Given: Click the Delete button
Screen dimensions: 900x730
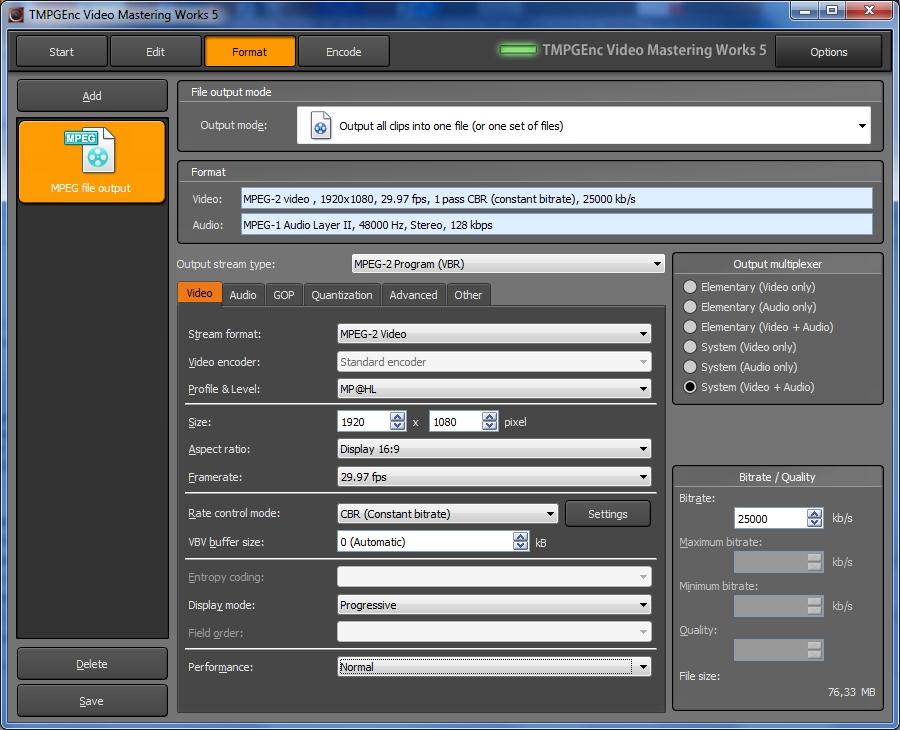Looking at the screenshot, I should (92, 664).
